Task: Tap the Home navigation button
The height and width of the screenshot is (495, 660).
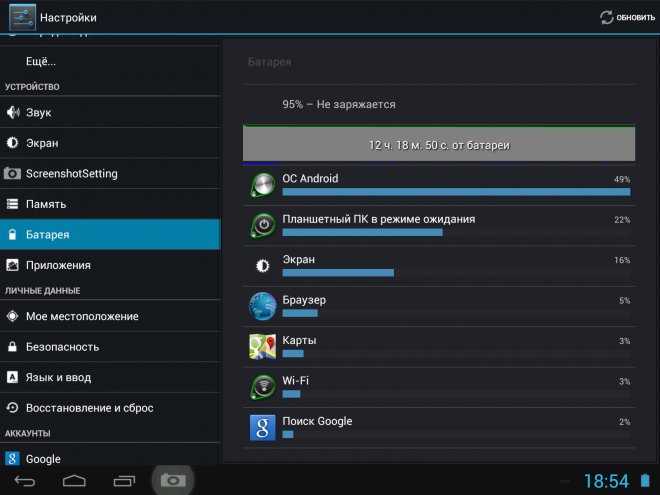Action: pos(74,481)
